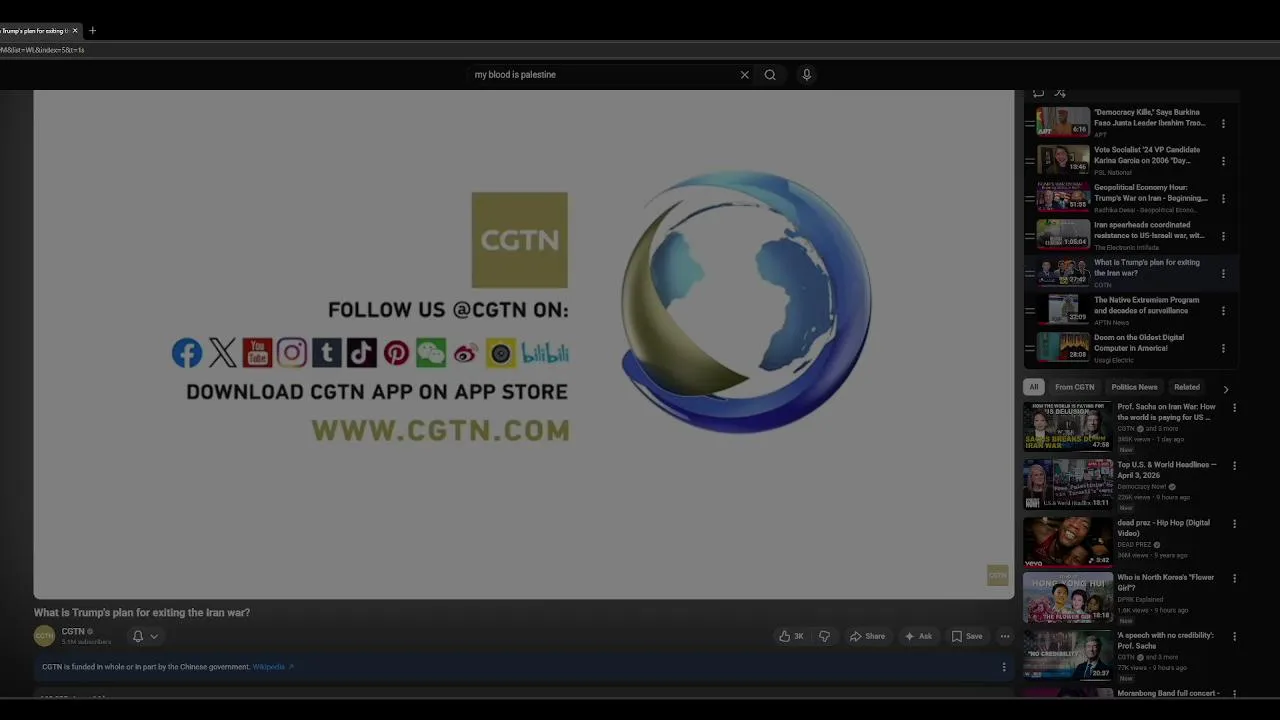
Task: Open options for 'Top U.S. & World Headlines'
Action: [x=1234, y=466]
